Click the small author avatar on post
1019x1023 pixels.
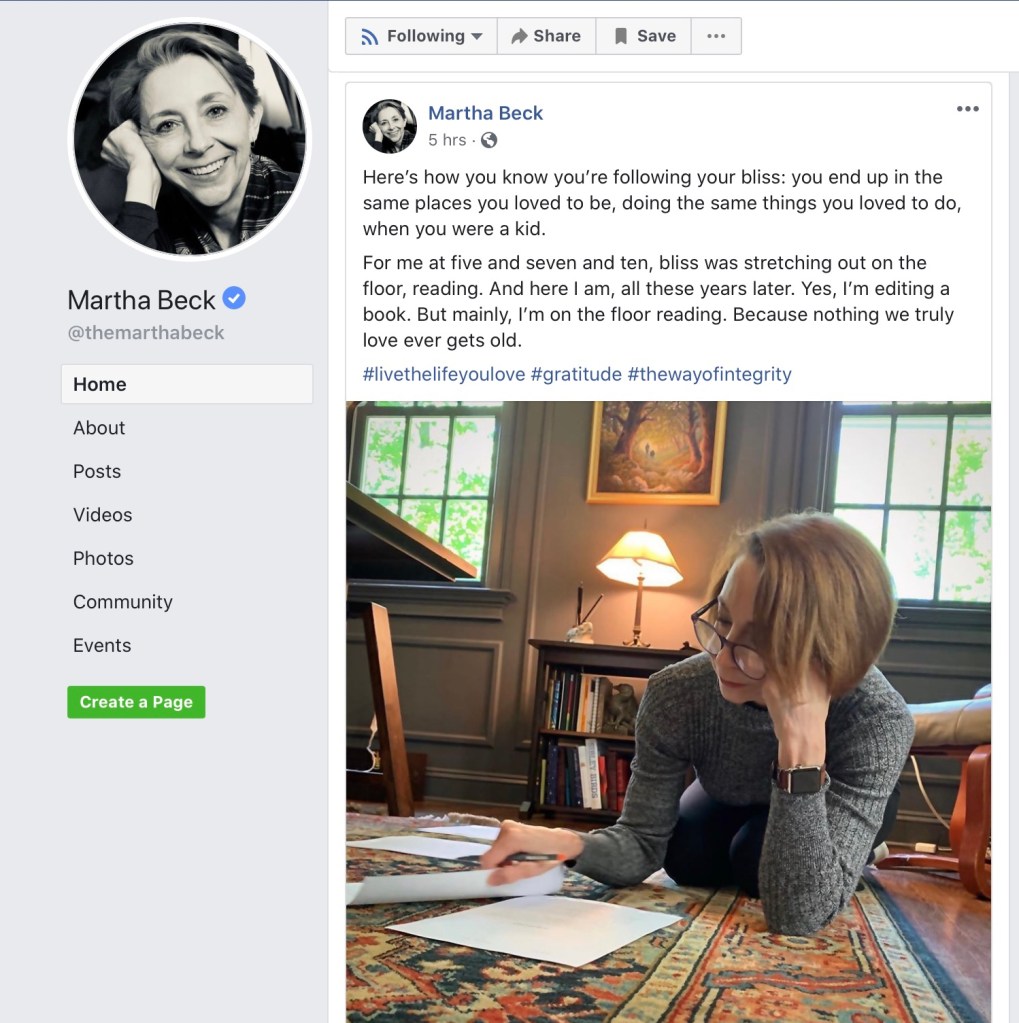(389, 126)
